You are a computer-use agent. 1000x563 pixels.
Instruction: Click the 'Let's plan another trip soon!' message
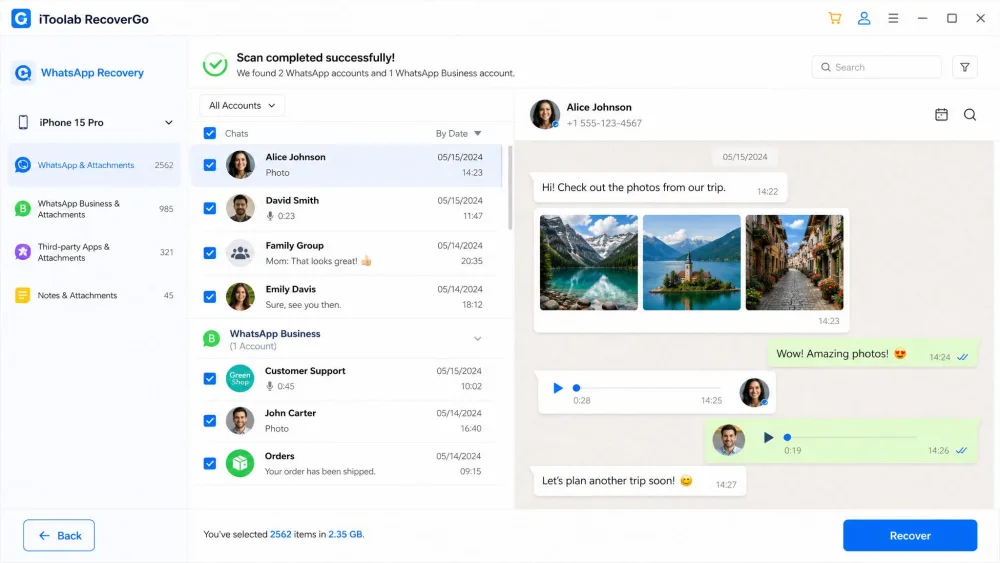639,481
